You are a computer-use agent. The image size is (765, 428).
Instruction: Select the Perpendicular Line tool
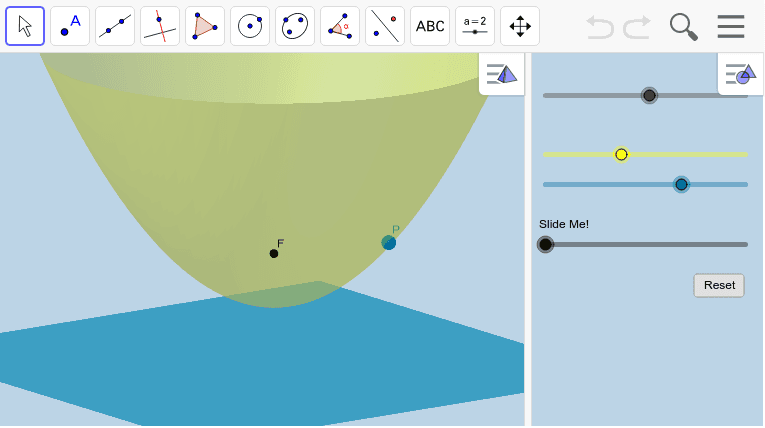[160, 26]
